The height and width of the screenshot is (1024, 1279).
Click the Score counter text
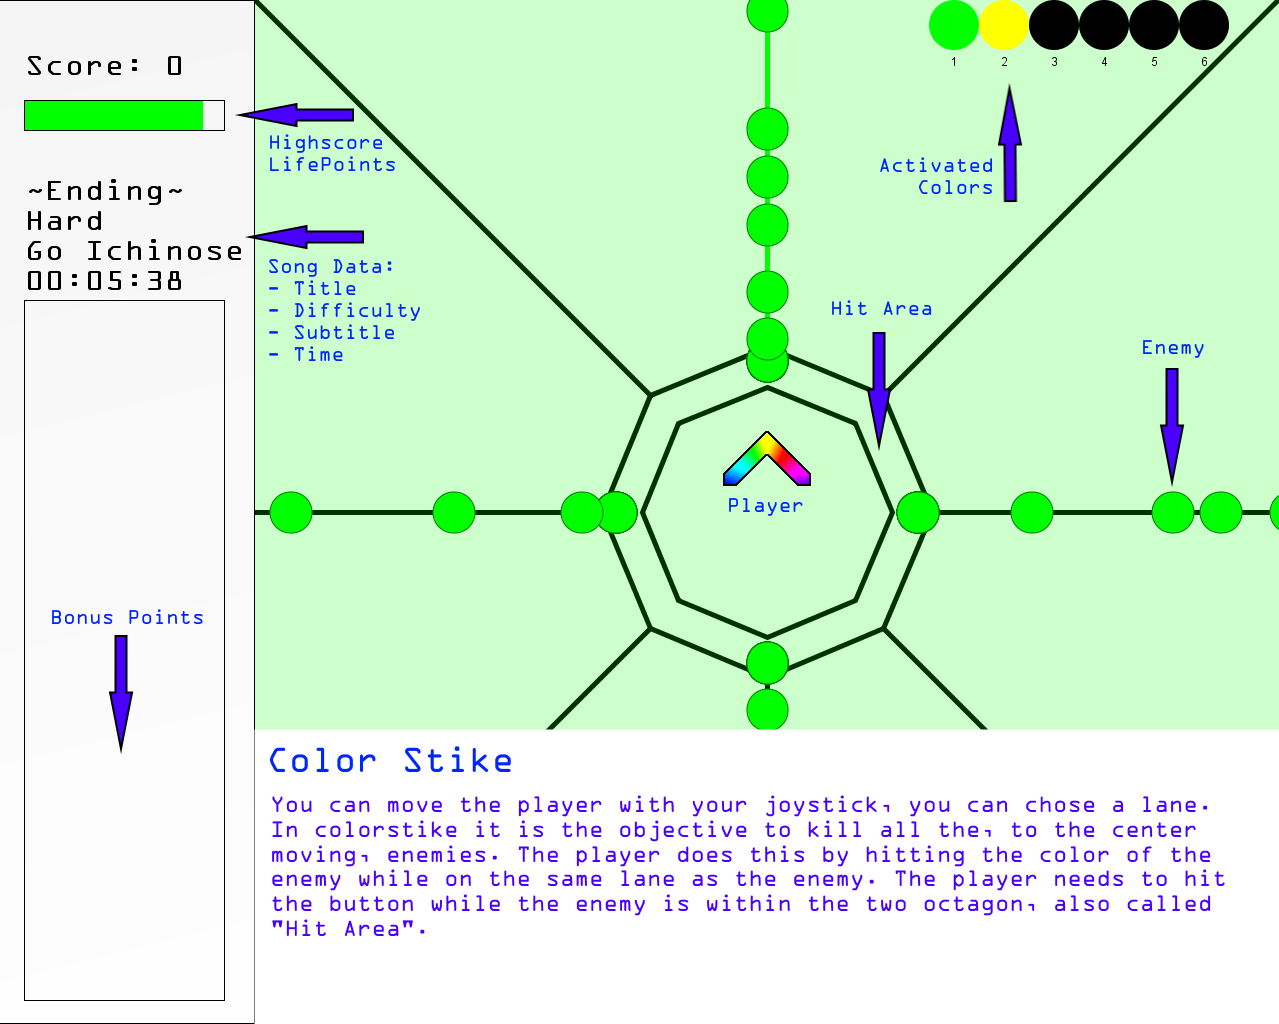pyautogui.click(x=105, y=66)
